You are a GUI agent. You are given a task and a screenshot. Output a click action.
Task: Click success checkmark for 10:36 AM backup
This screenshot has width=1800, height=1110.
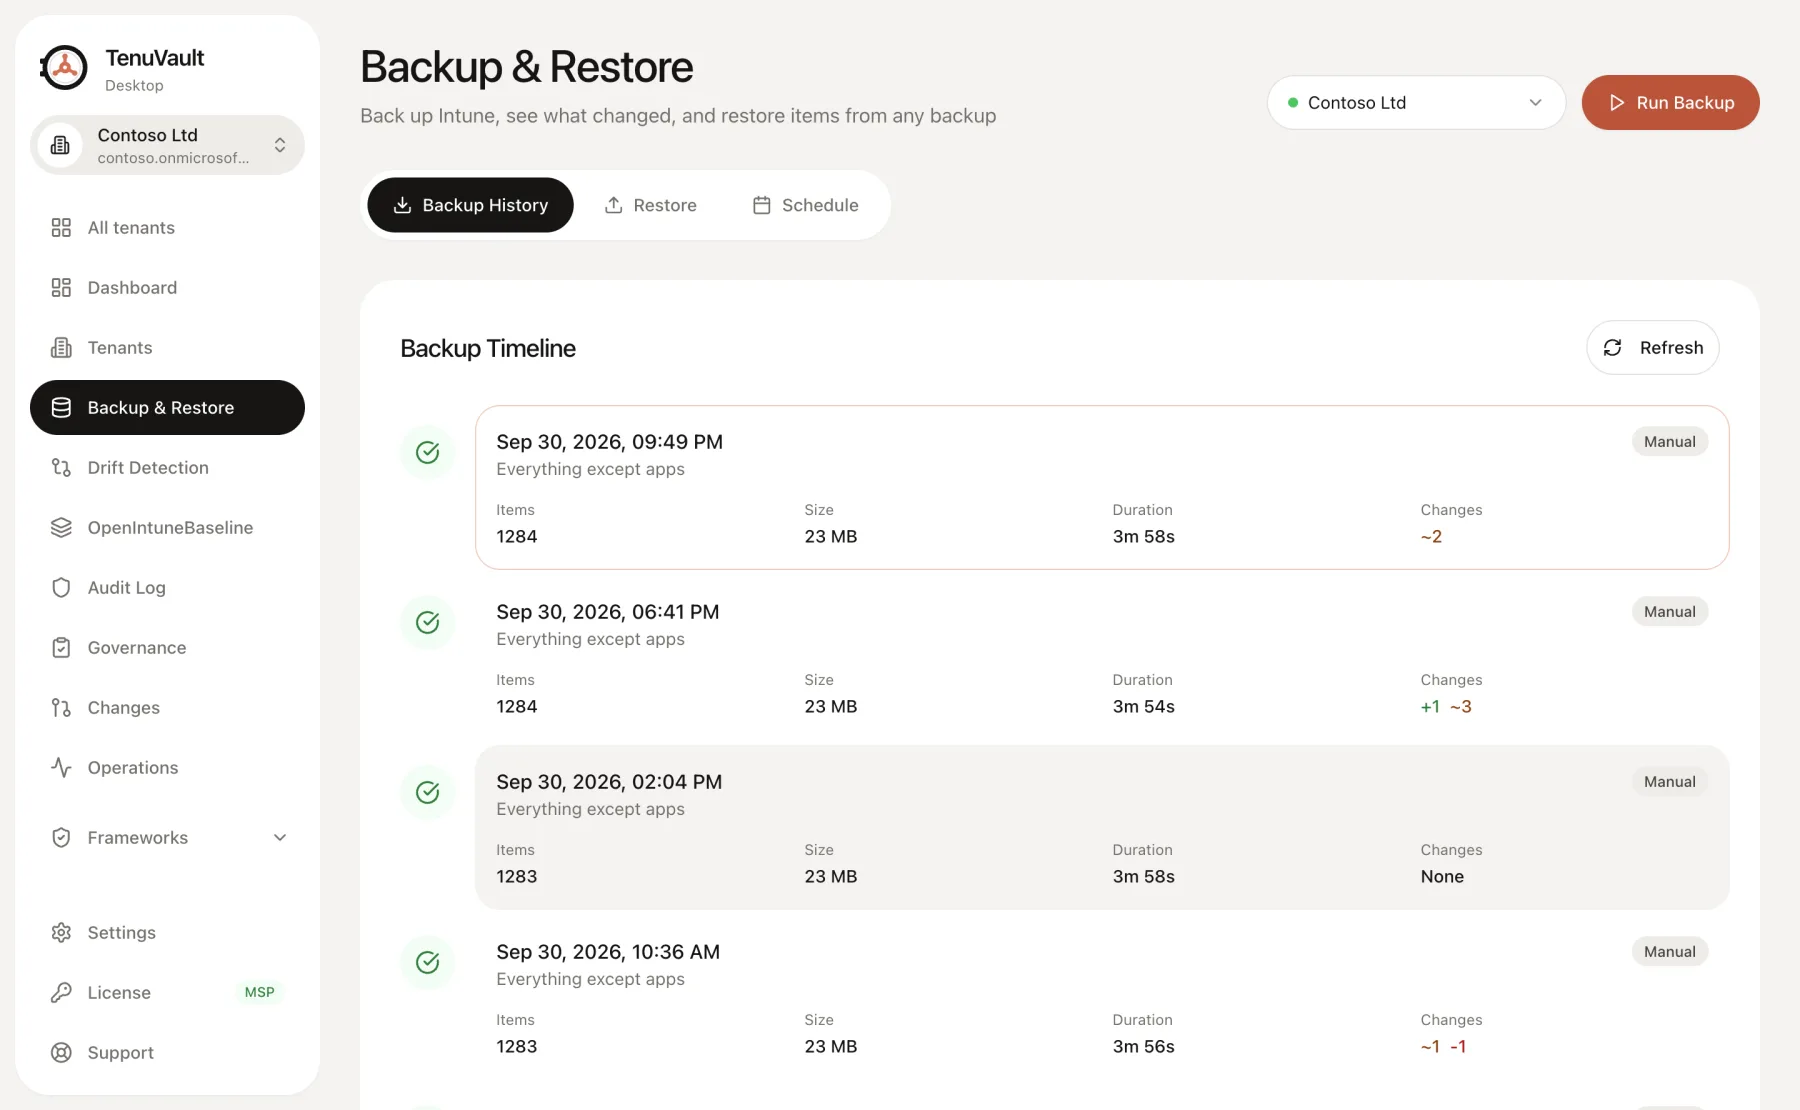coord(428,962)
